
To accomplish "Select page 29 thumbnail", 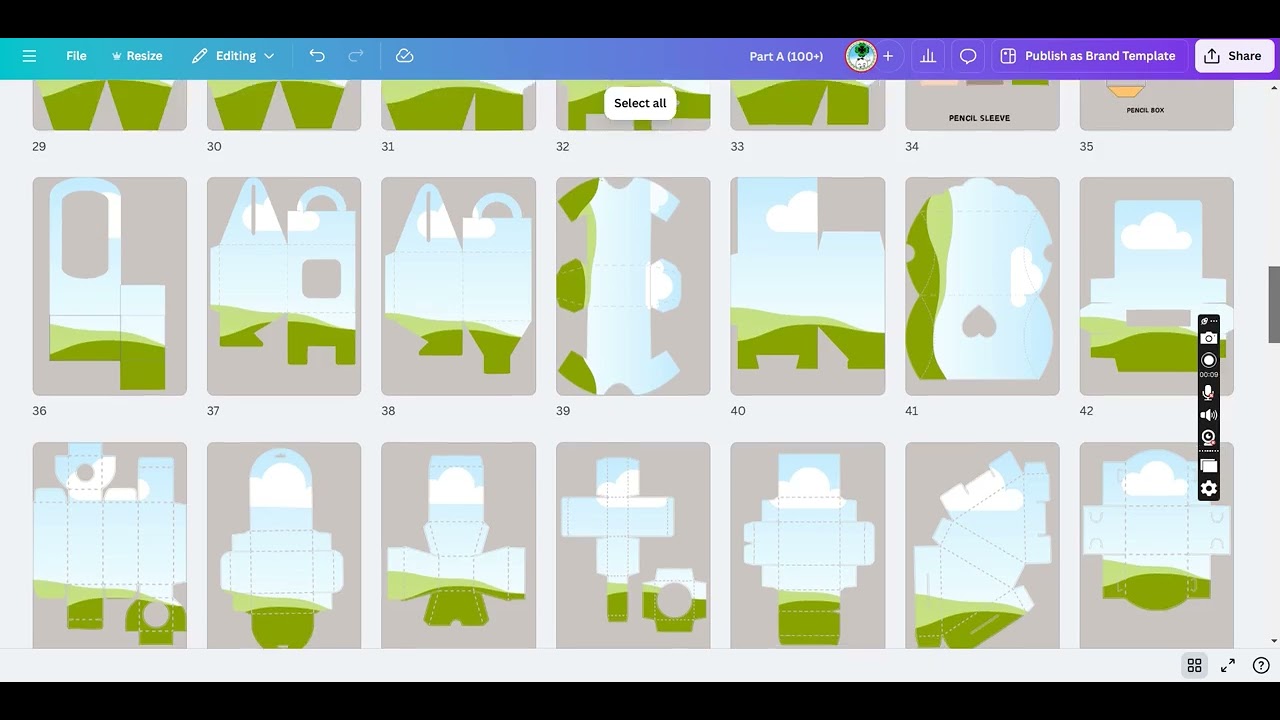I will click(110, 105).
